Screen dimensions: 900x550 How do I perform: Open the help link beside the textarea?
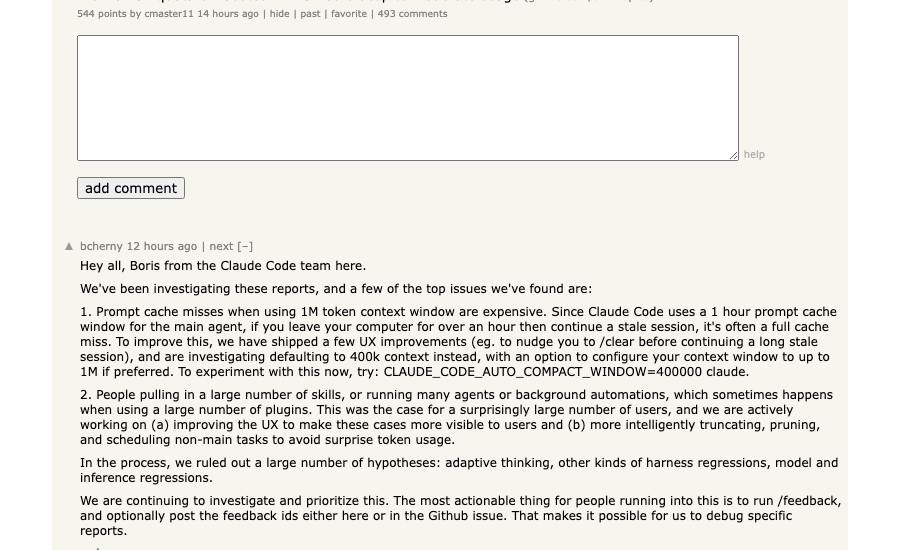point(754,155)
